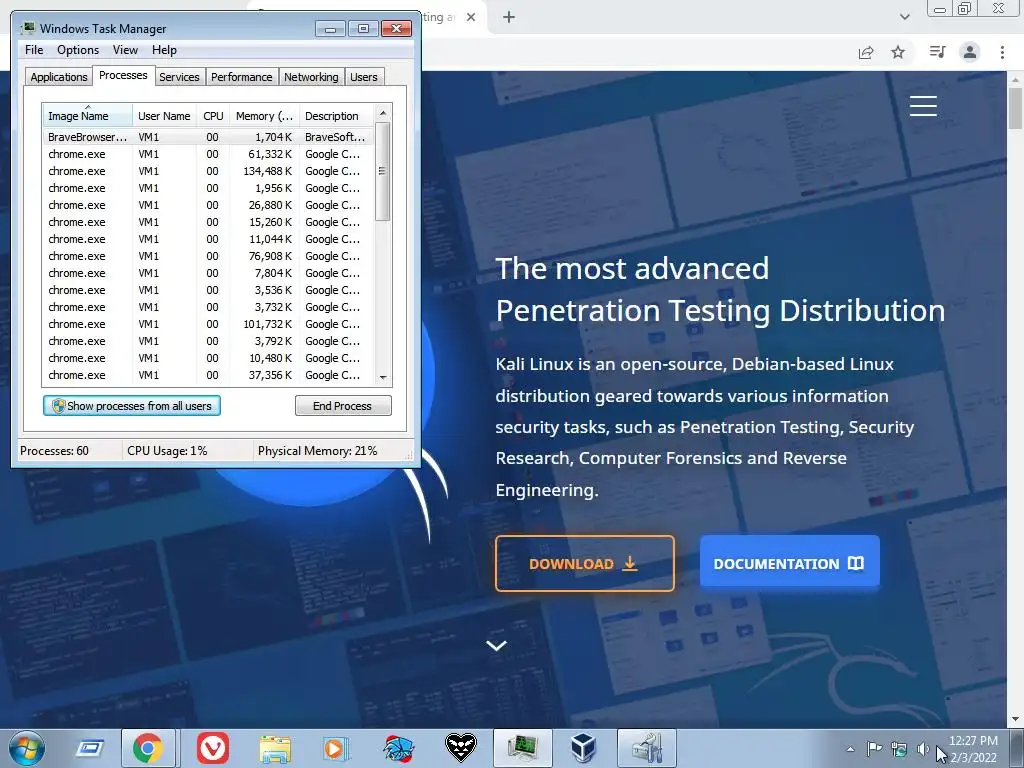Switch to Performance tab
1024x768 pixels.
coord(242,77)
